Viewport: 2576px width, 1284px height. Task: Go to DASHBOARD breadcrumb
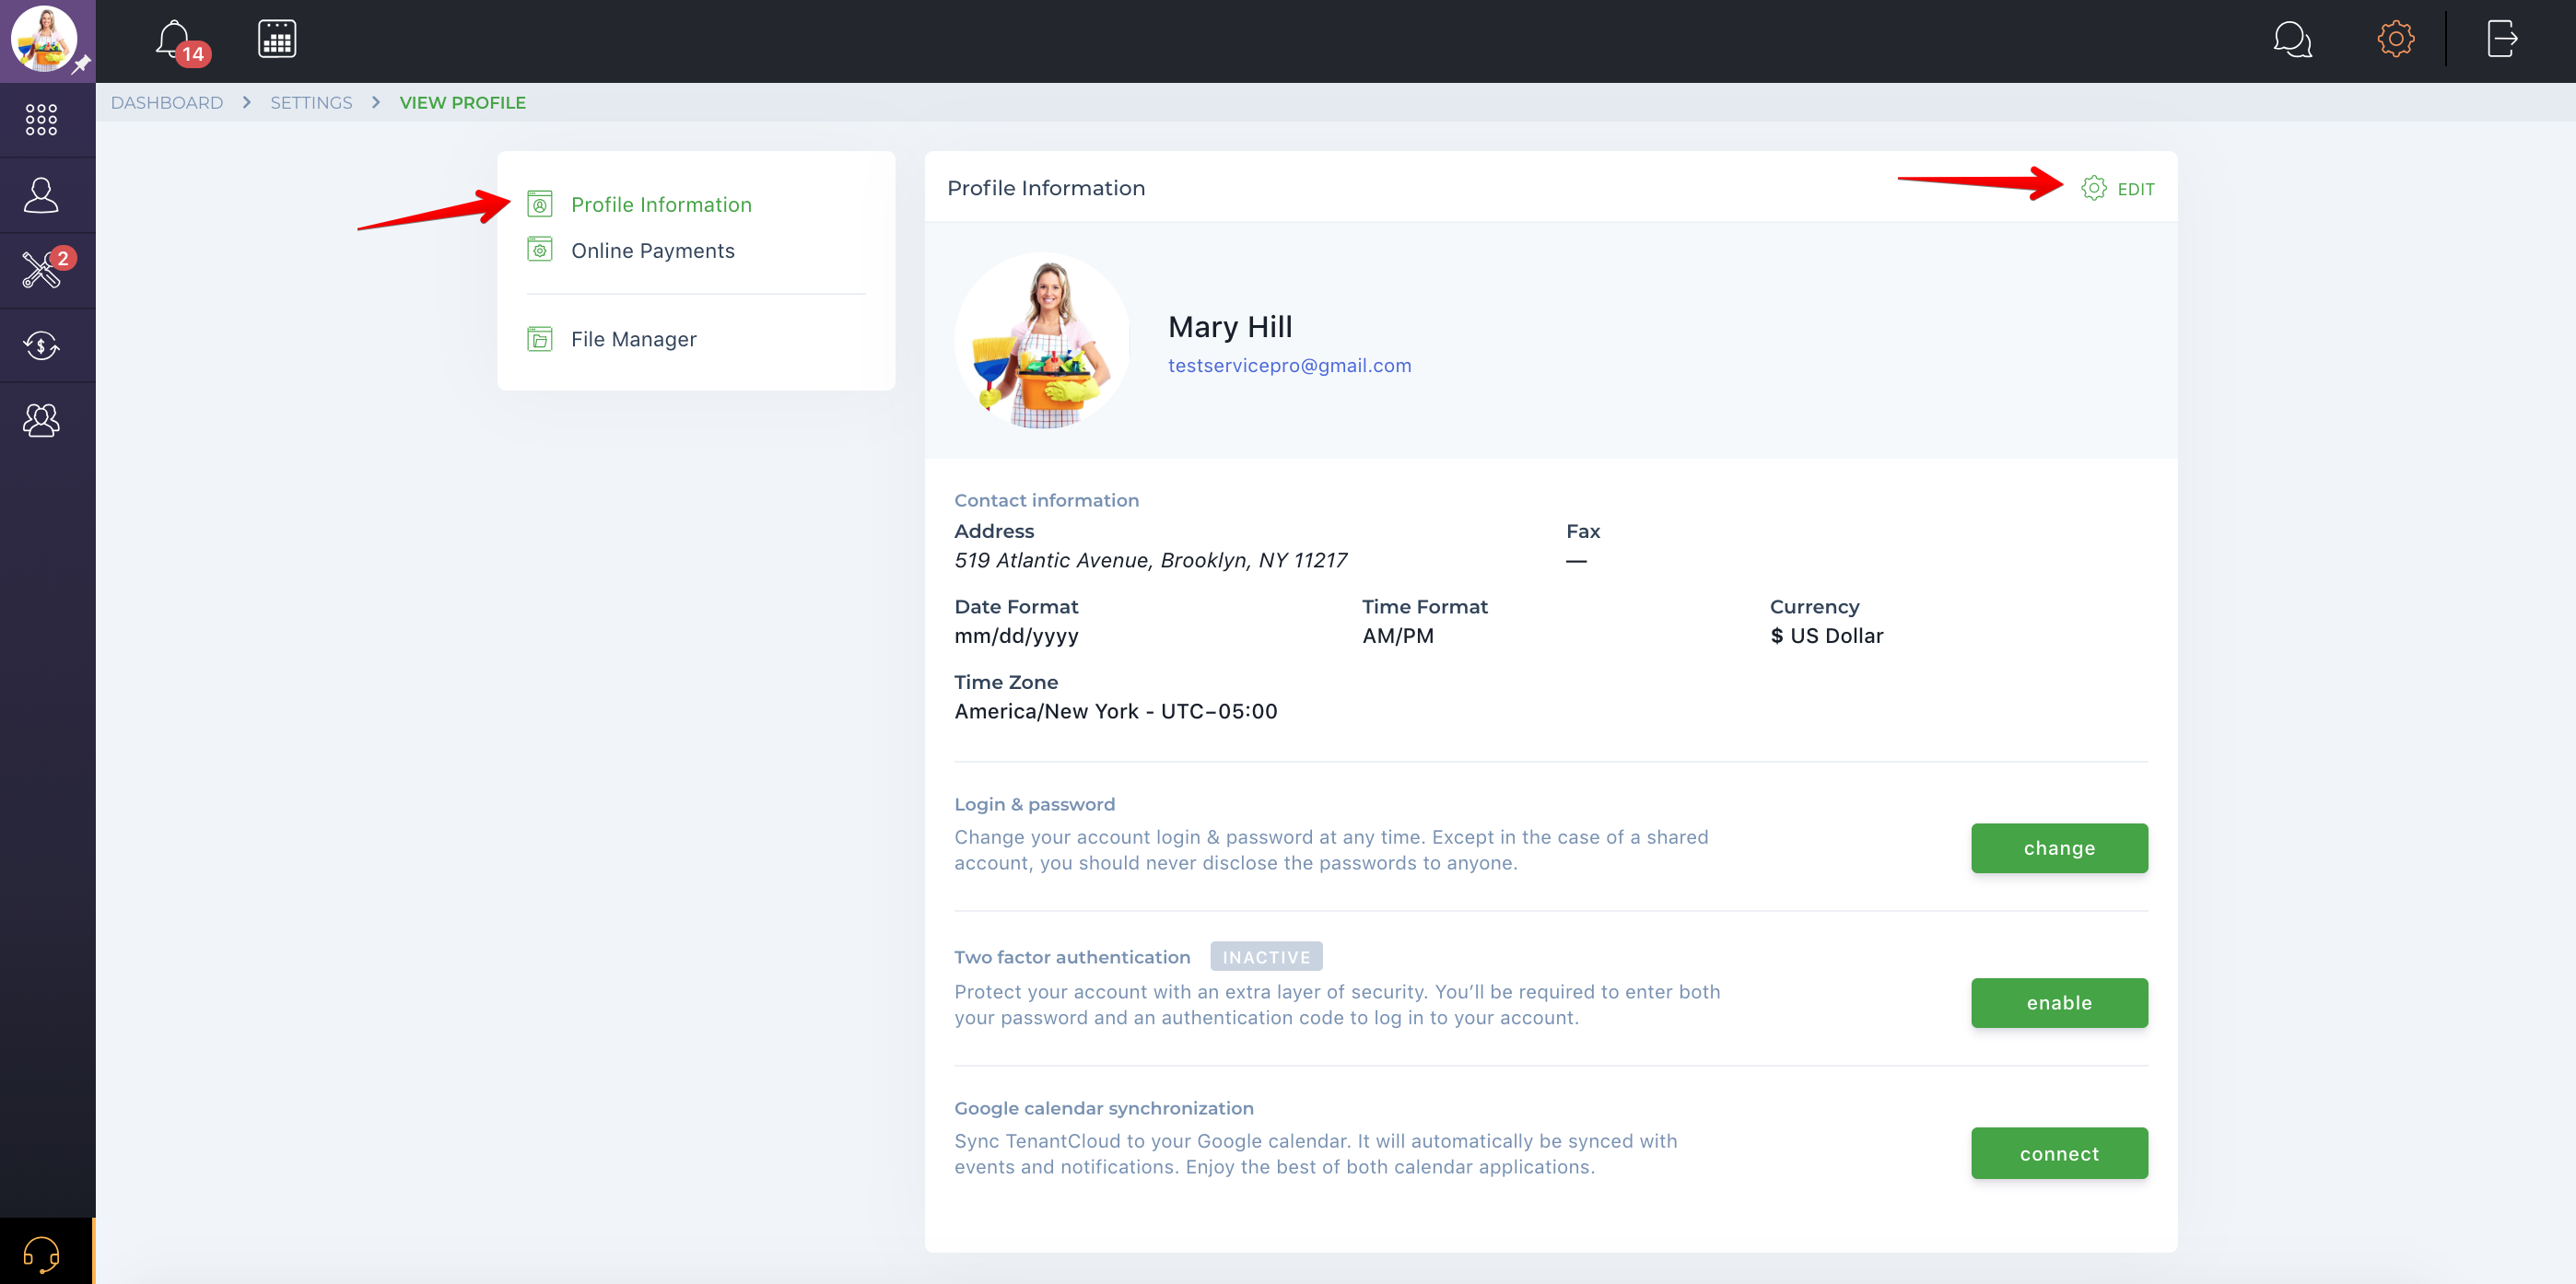[166, 102]
